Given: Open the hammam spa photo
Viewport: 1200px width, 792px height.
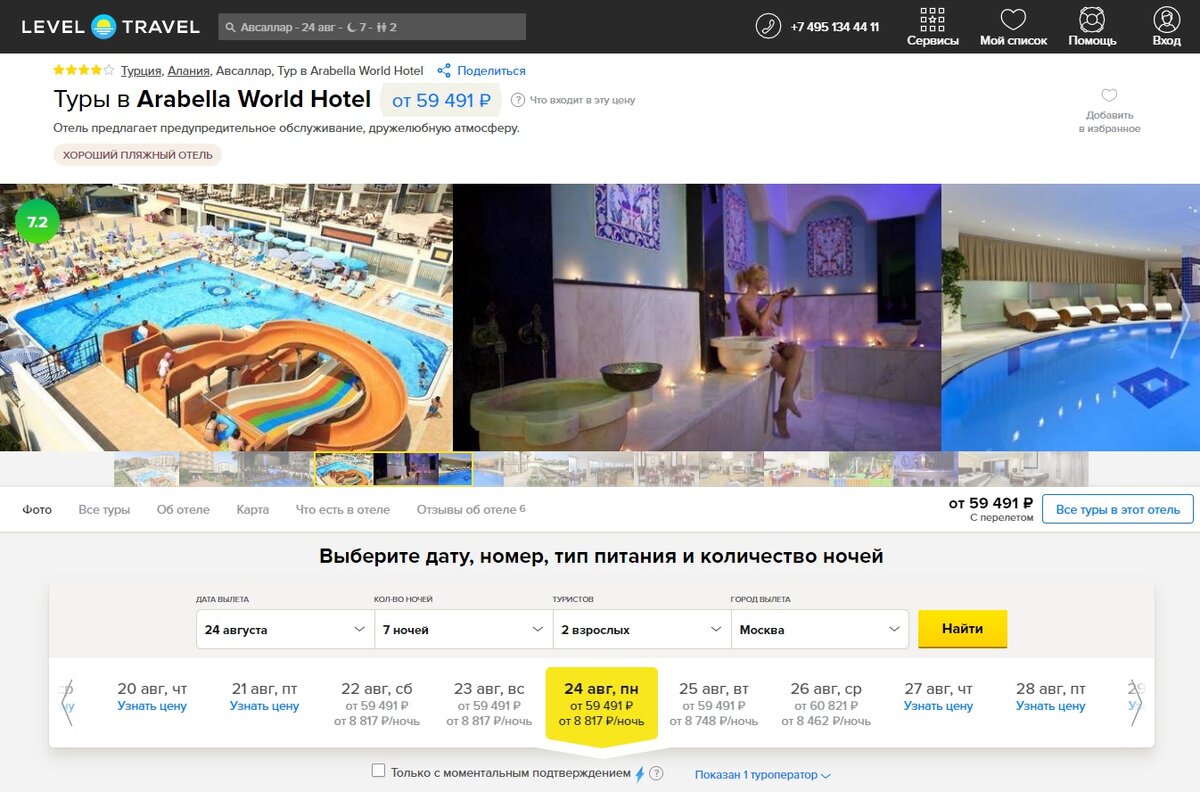Looking at the screenshot, I should pos(697,318).
